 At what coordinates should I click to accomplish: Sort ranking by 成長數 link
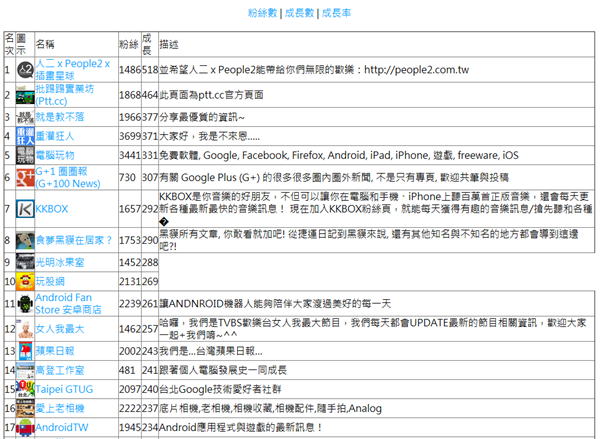tap(299, 13)
